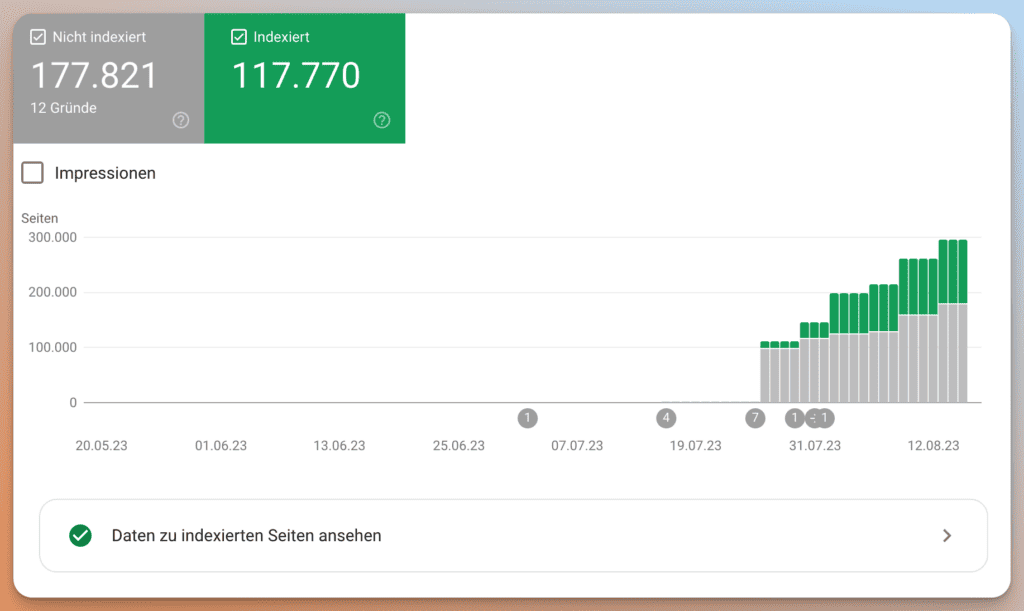Click the leftmost annotation marker labeled 1

point(528,418)
